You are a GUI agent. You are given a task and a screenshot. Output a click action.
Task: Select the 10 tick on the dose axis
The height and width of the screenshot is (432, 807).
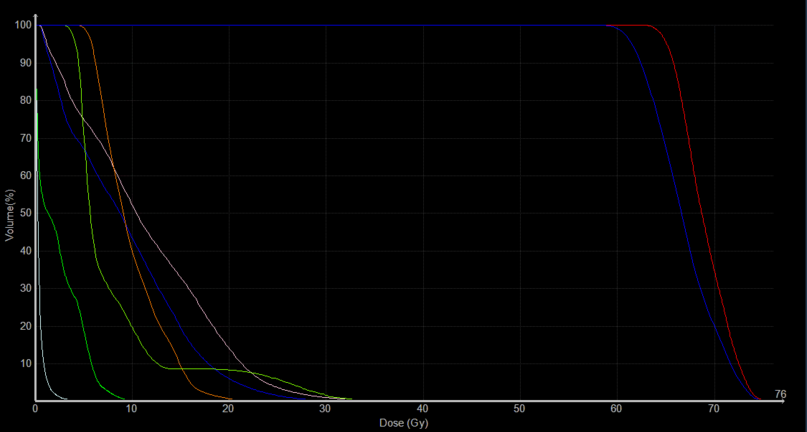(132, 409)
